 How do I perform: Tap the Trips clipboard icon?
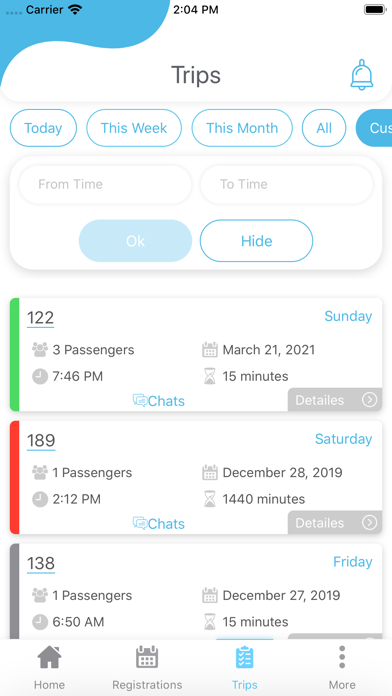(245, 657)
